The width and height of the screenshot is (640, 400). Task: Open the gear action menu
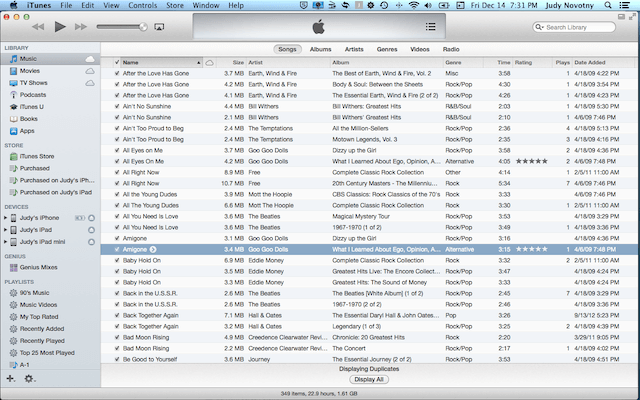pos(29,379)
